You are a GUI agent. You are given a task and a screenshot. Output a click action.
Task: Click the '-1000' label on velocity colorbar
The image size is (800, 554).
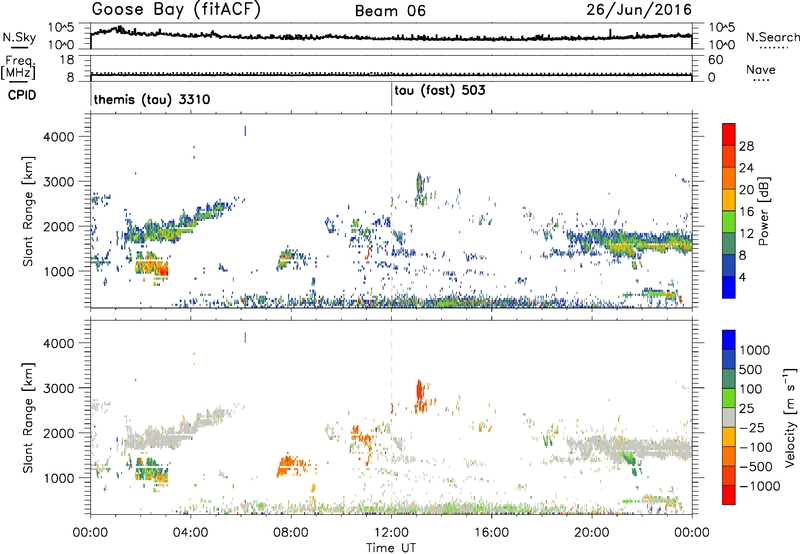tap(759, 486)
